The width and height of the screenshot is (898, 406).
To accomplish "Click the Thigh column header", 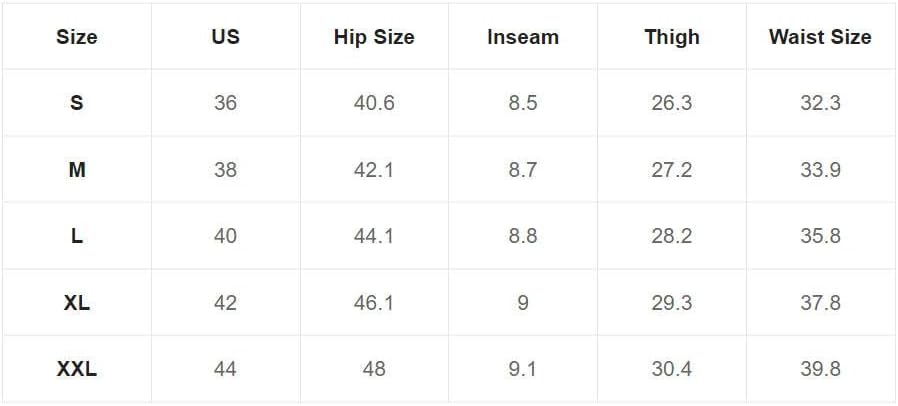I will 672,37.
